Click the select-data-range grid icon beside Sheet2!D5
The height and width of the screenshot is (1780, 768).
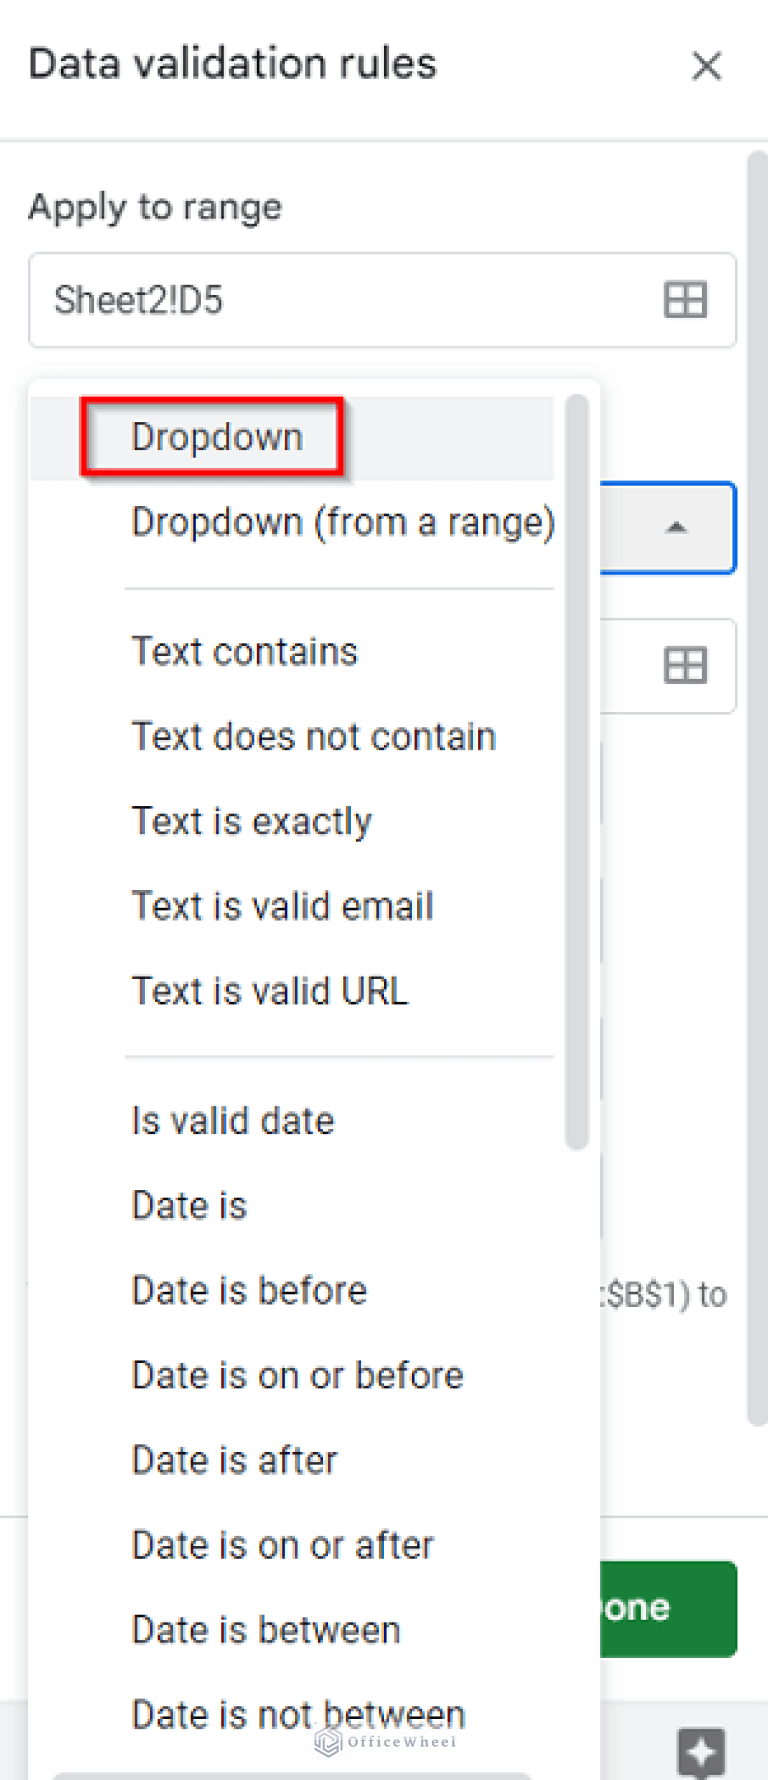point(684,300)
